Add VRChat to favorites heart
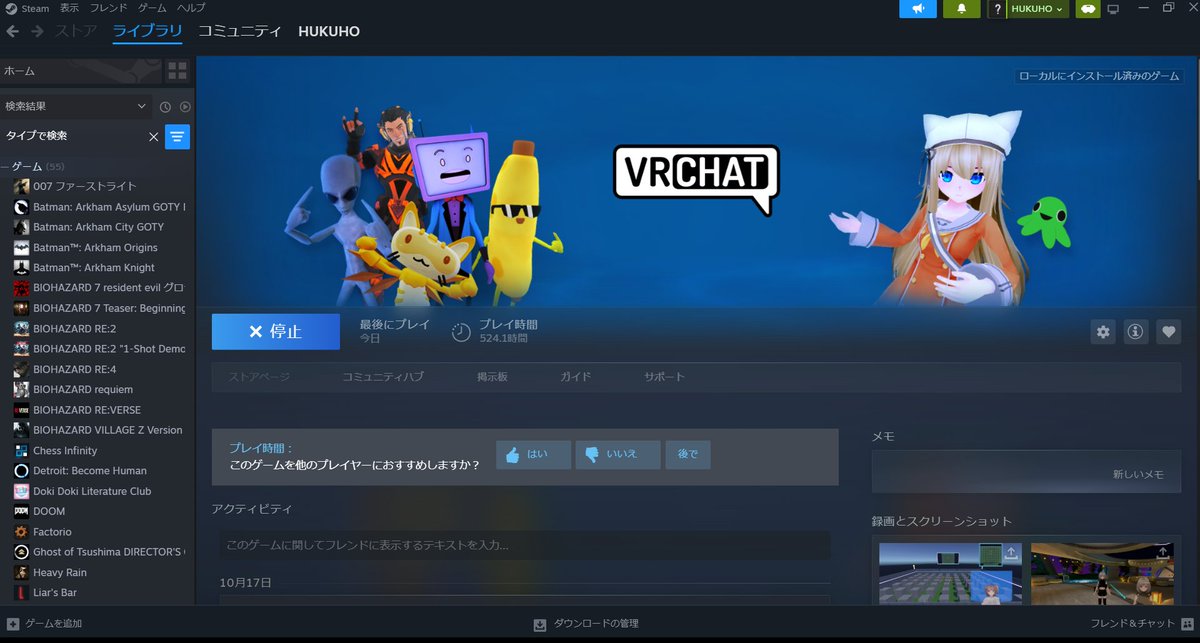The width and height of the screenshot is (1200, 643). [1168, 332]
